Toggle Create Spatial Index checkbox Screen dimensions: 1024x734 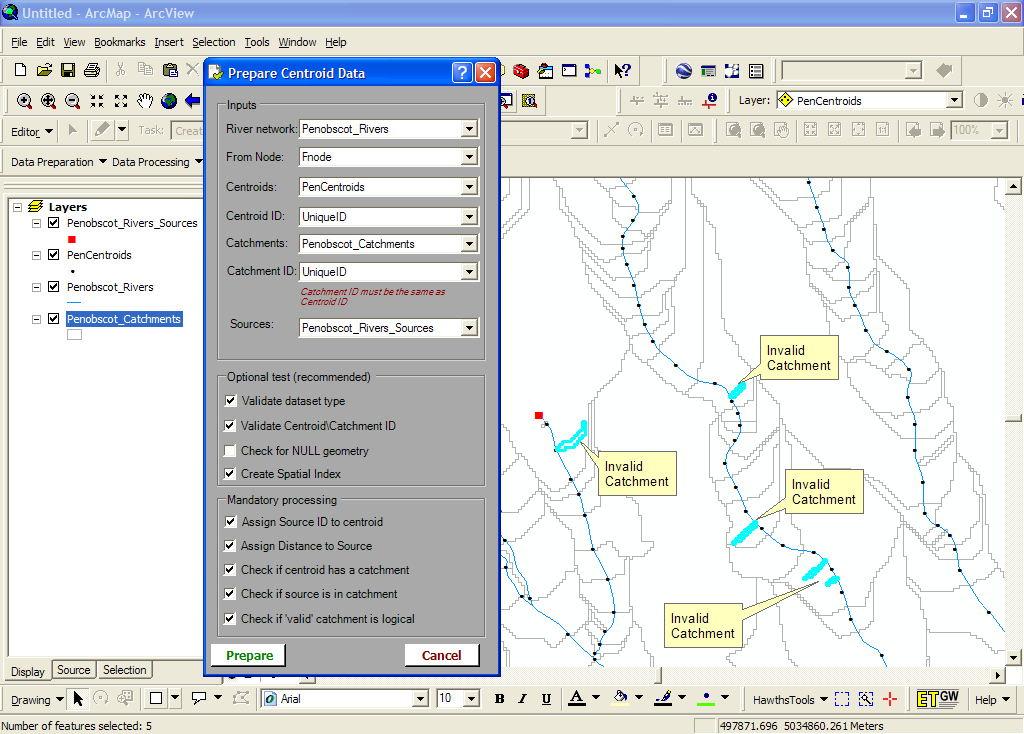click(230, 473)
